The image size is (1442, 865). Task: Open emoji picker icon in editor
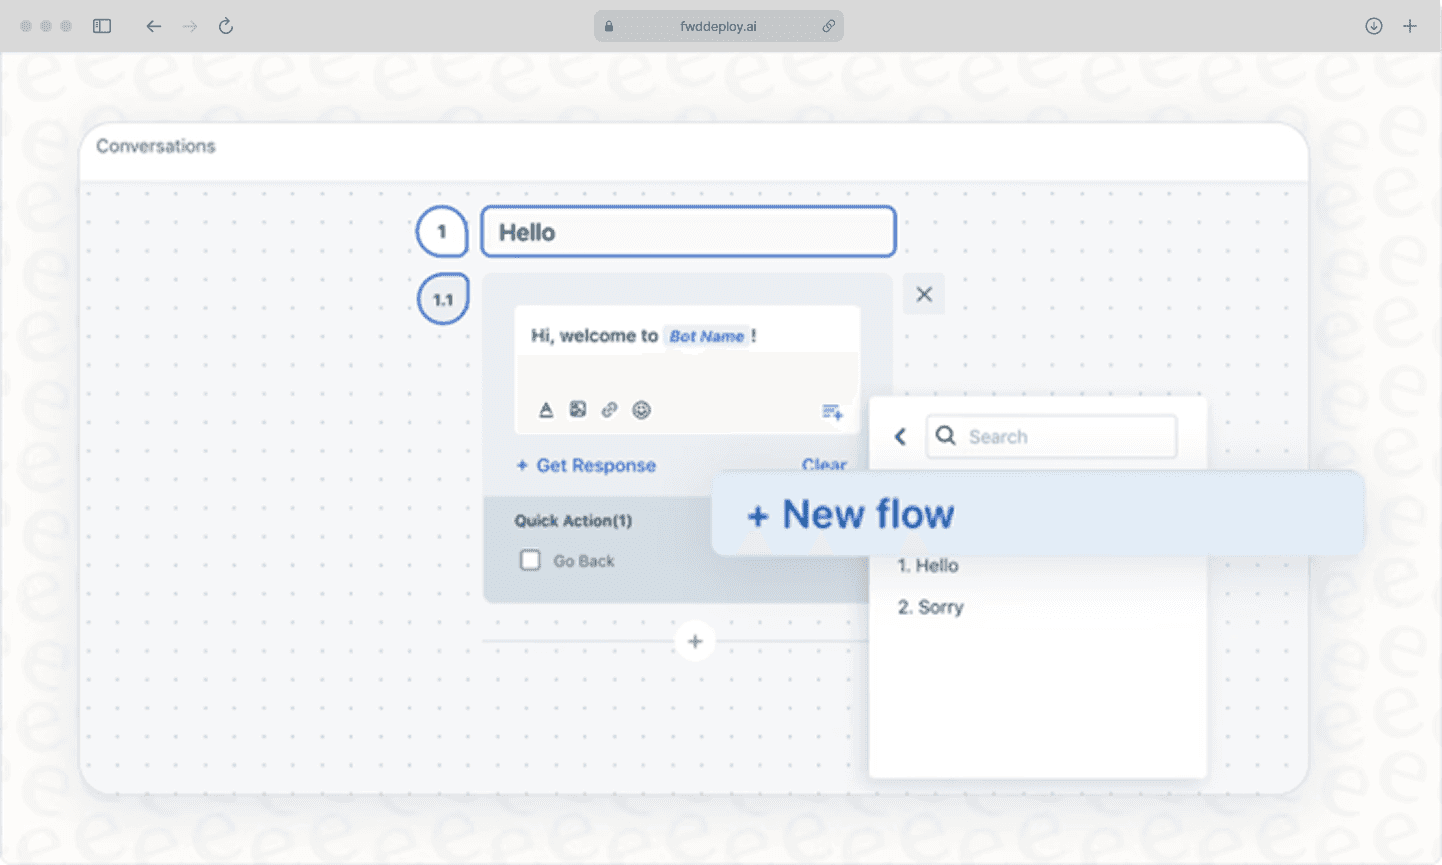(x=642, y=410)
